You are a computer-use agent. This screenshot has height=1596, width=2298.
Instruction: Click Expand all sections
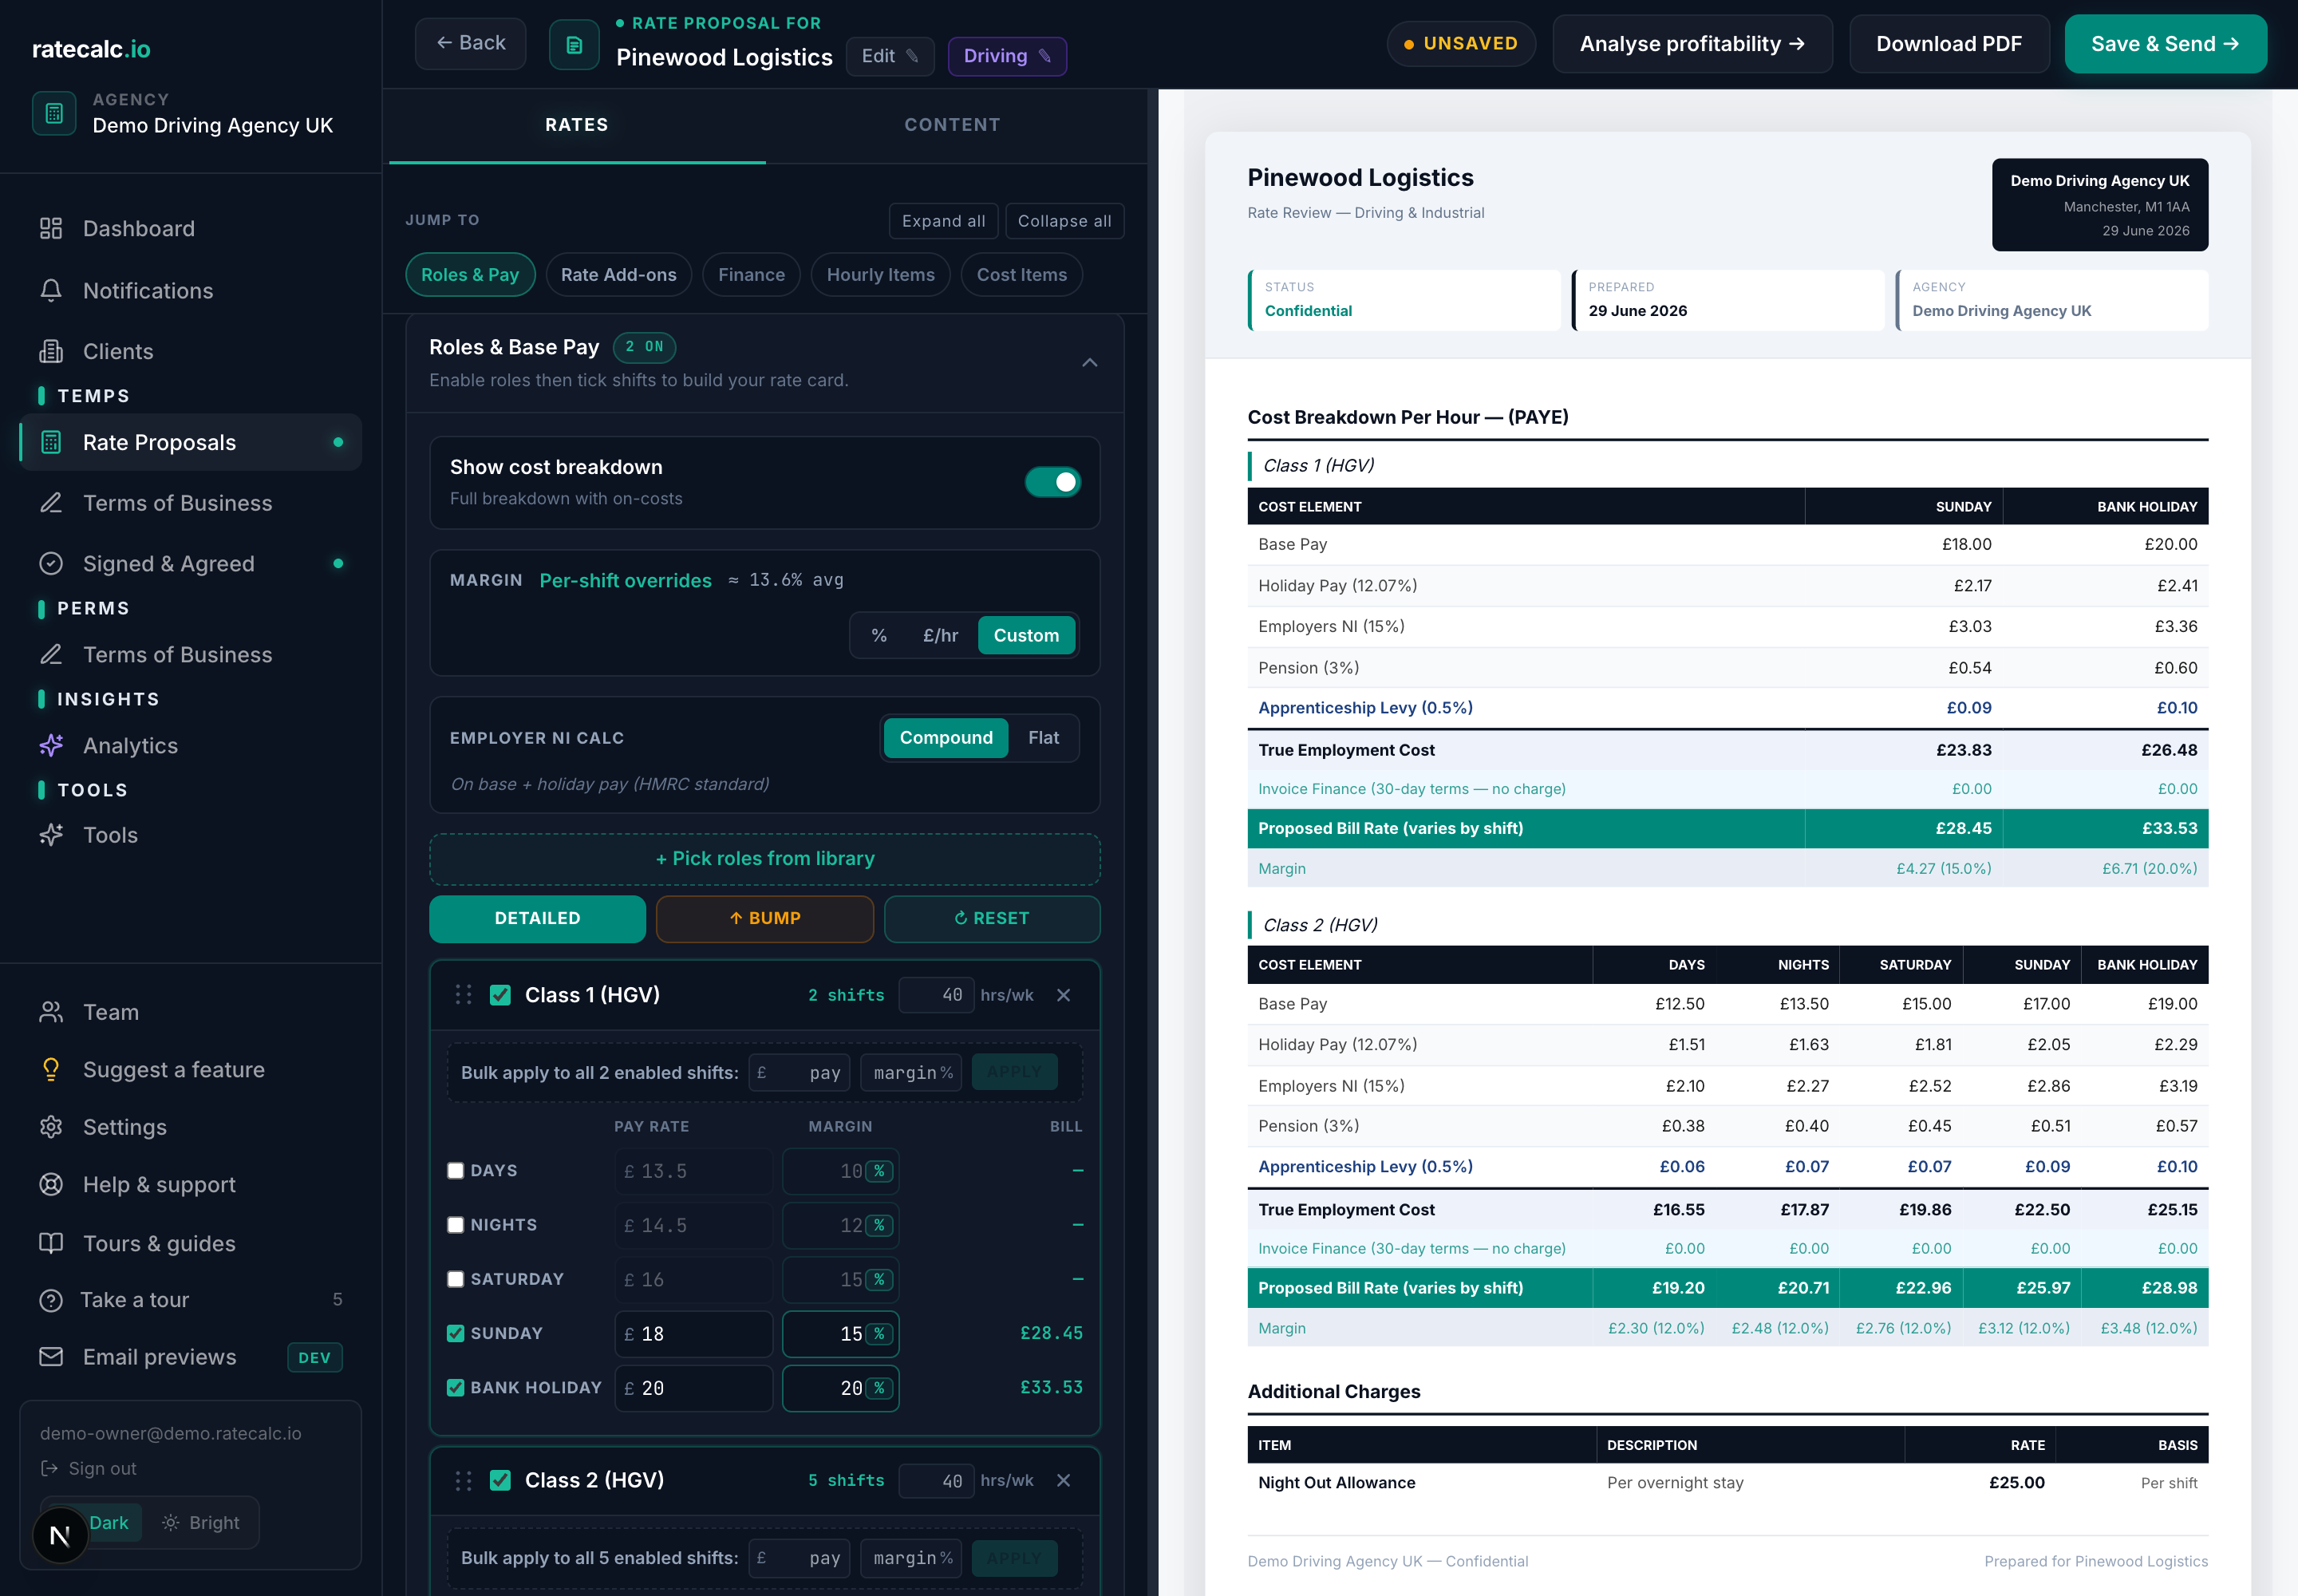pos(943,221)
